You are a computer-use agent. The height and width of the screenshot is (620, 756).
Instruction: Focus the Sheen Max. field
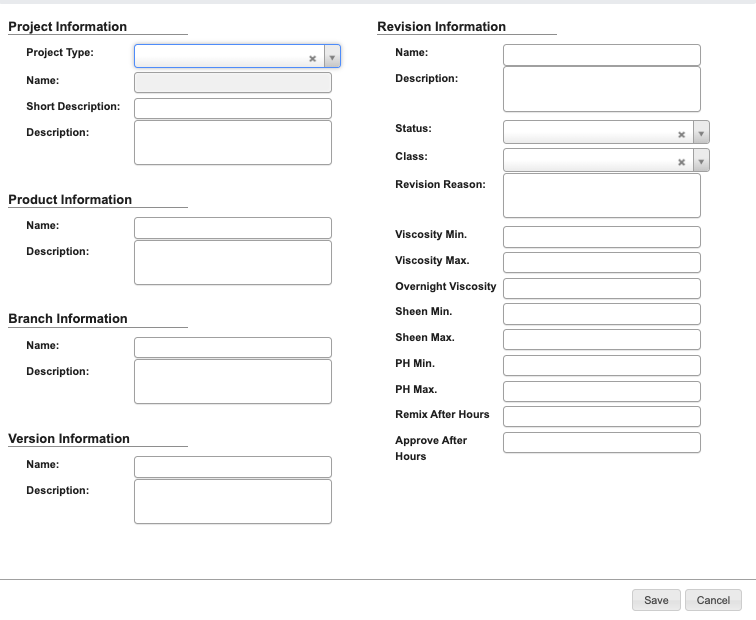[602, 340]
